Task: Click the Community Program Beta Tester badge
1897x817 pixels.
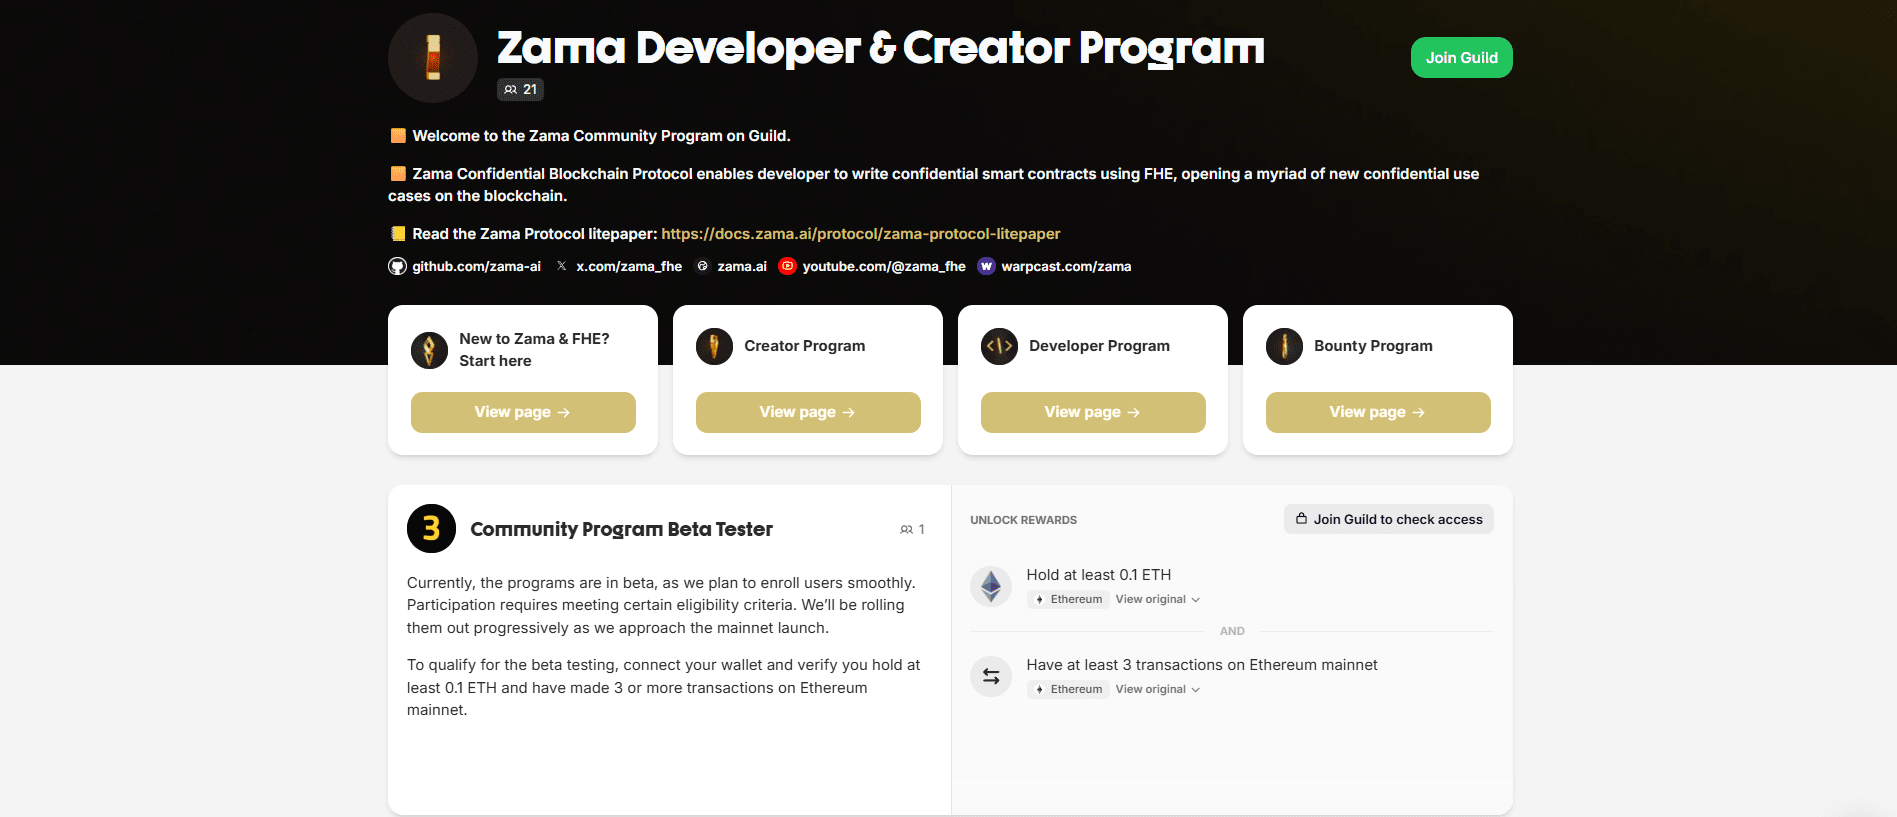Action: pyautogui.click(x=431, y=528)
